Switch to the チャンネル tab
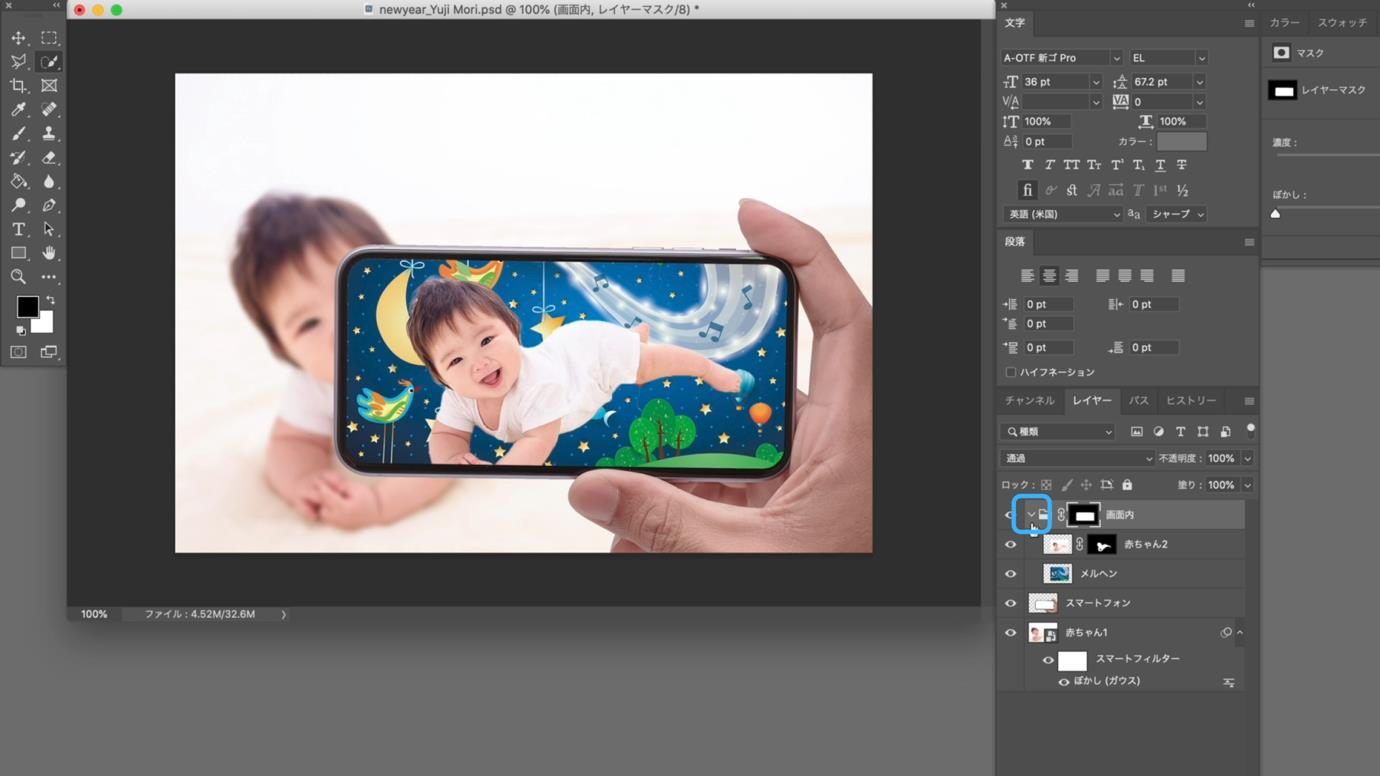 1030,401
